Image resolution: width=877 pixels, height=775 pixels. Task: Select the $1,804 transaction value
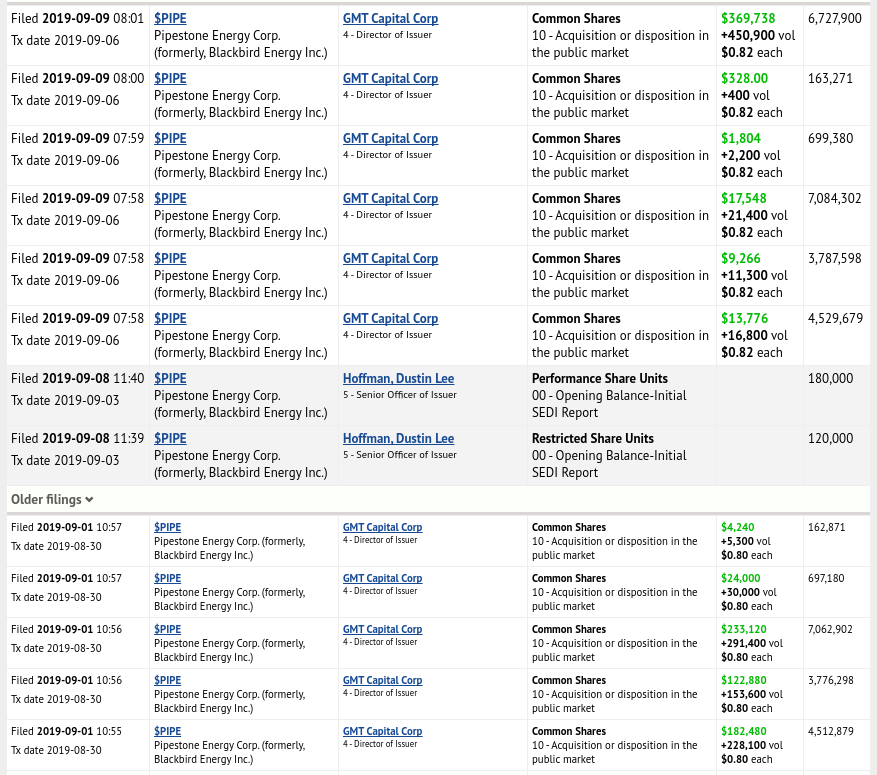[741, 138]
